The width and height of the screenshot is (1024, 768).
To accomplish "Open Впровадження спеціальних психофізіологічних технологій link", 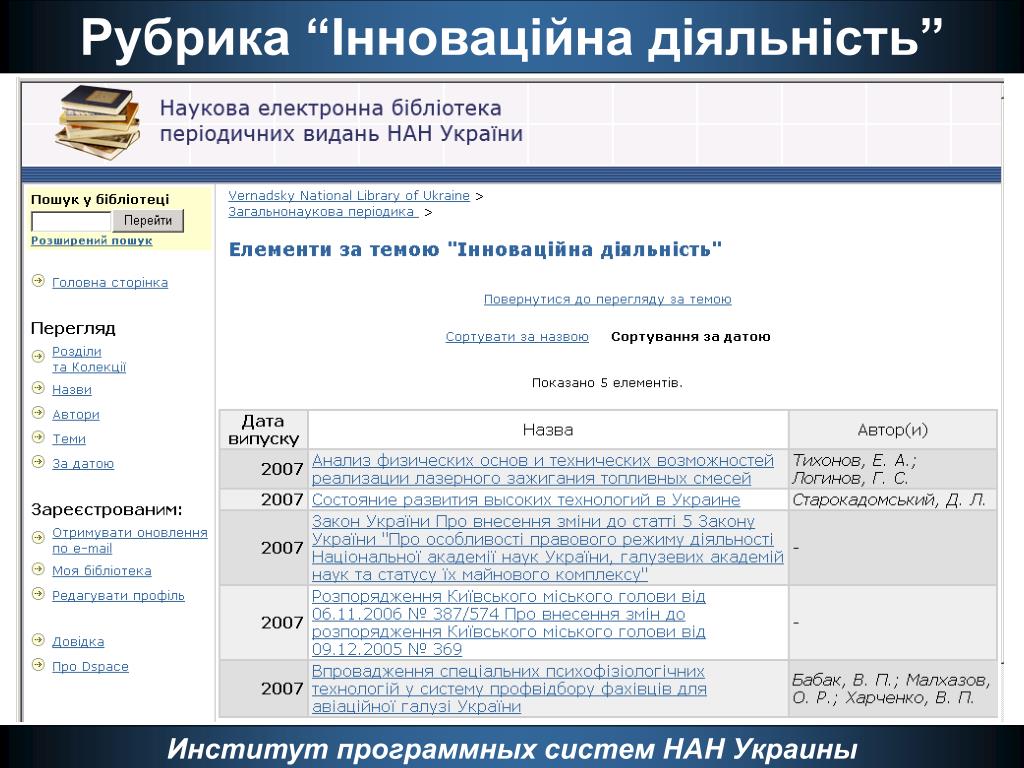I will point(509,689).
